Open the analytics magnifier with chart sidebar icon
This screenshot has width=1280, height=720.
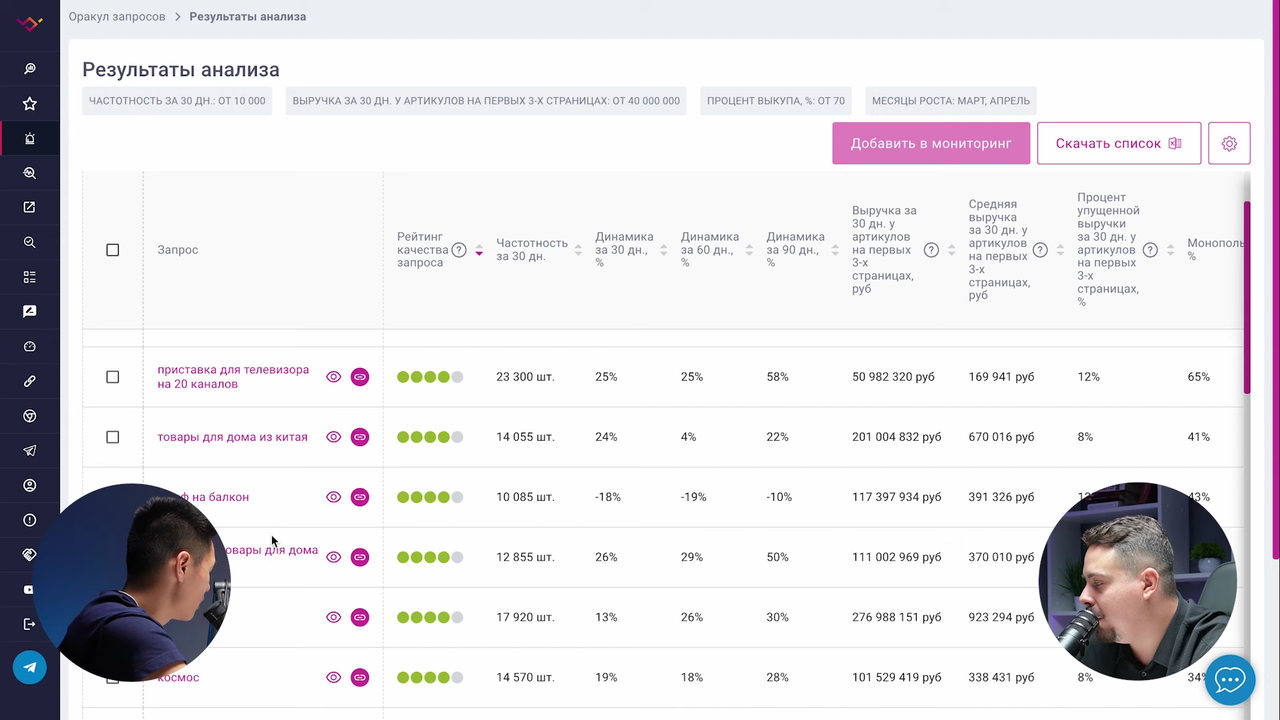click(x=30, y=69)
